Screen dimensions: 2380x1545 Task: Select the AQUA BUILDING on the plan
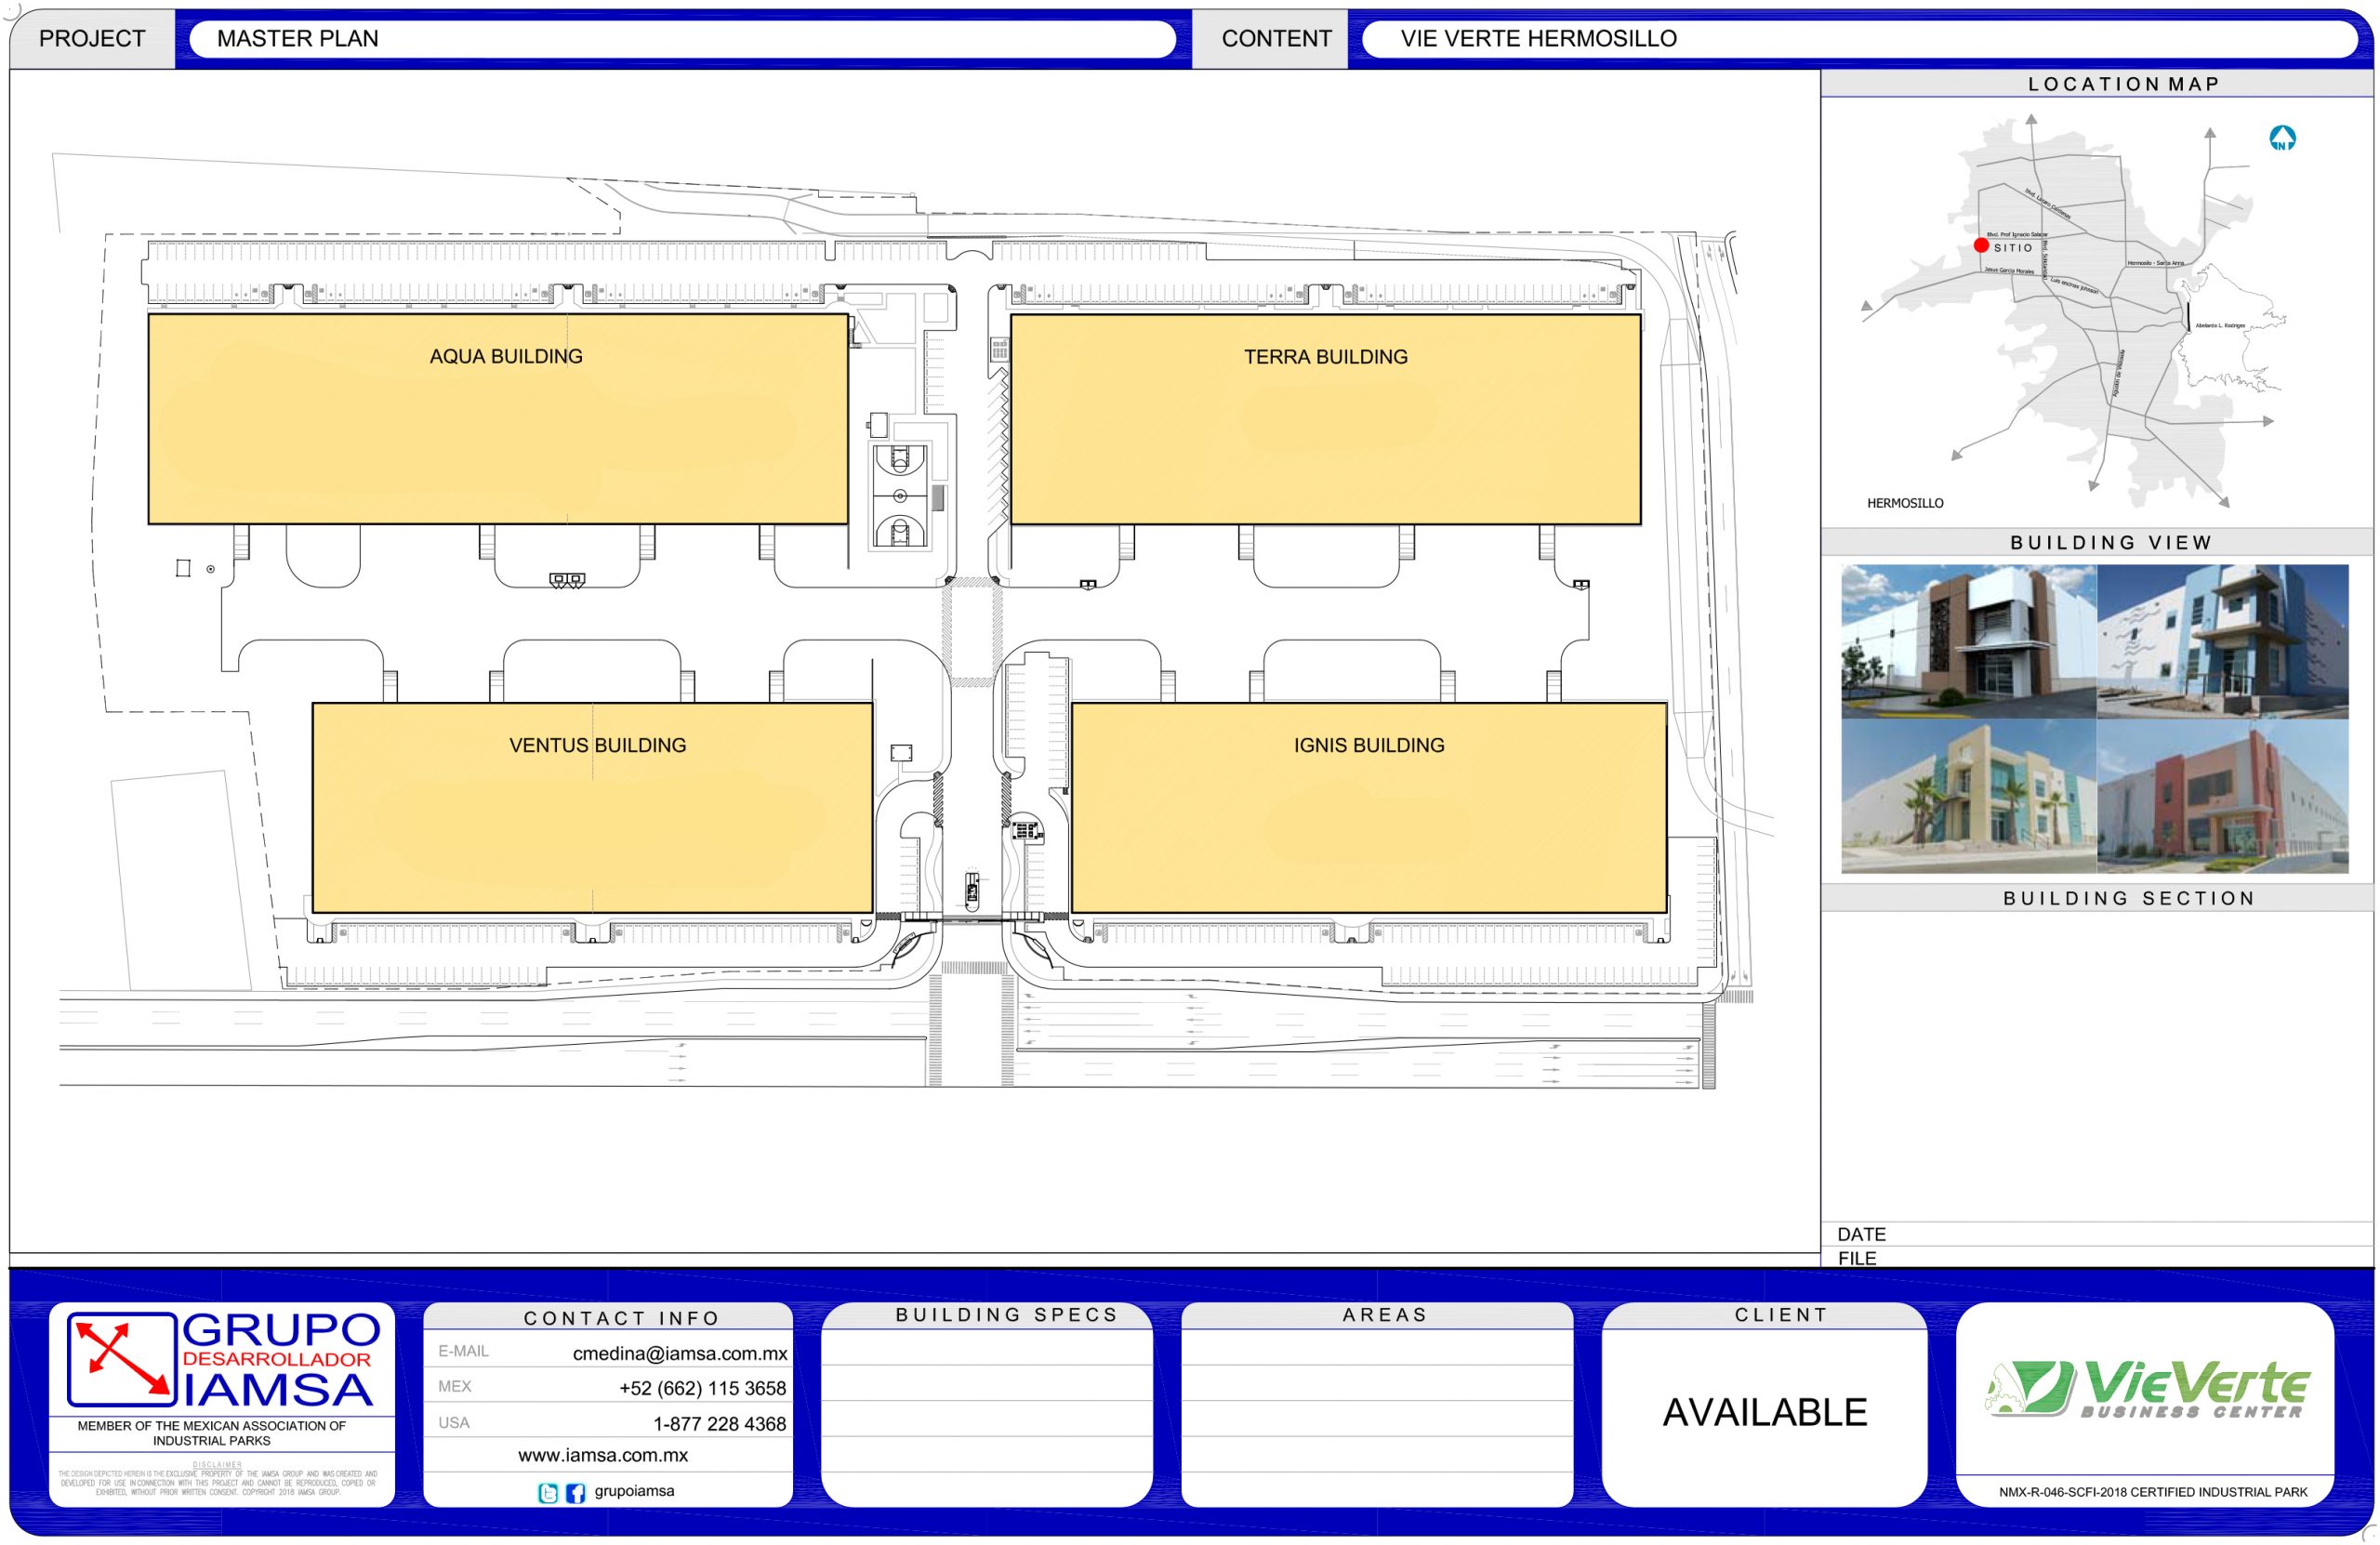498,420
